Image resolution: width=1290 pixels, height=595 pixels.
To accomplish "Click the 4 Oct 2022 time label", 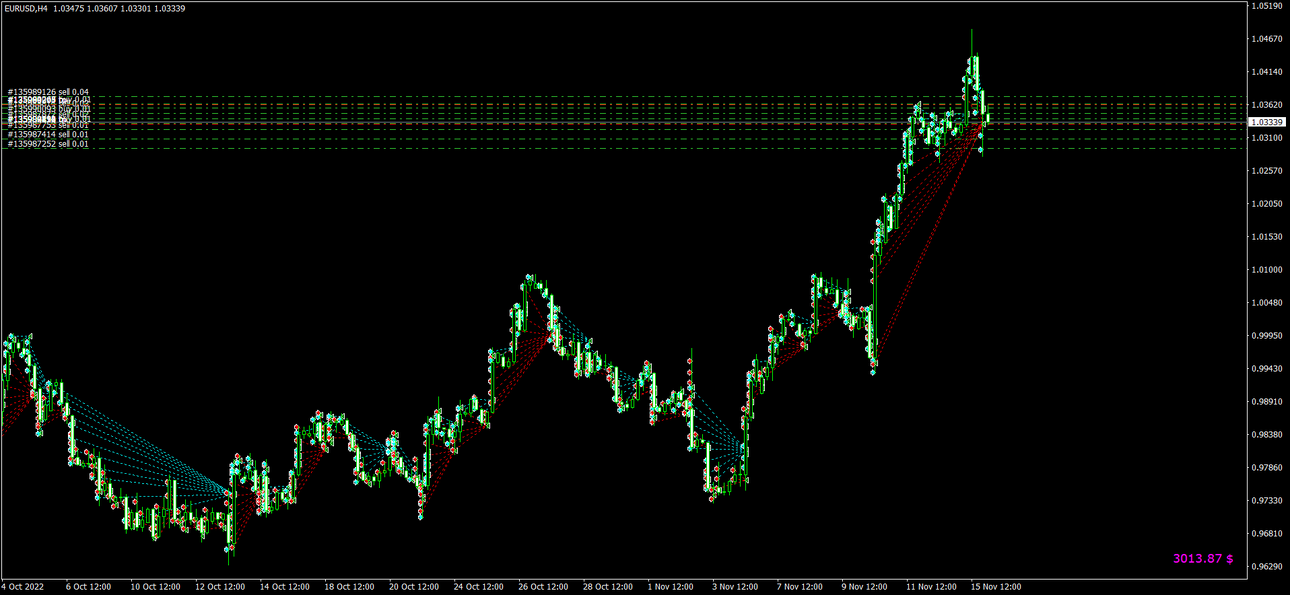I will pyautogui.click(x=23, y=587).
